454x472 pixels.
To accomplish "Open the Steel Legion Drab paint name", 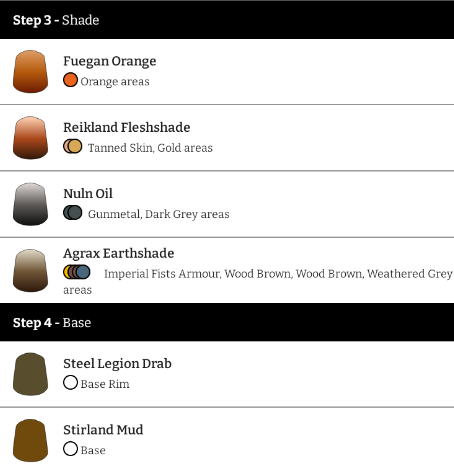I will pyautogui.click(x=117, y=364).
